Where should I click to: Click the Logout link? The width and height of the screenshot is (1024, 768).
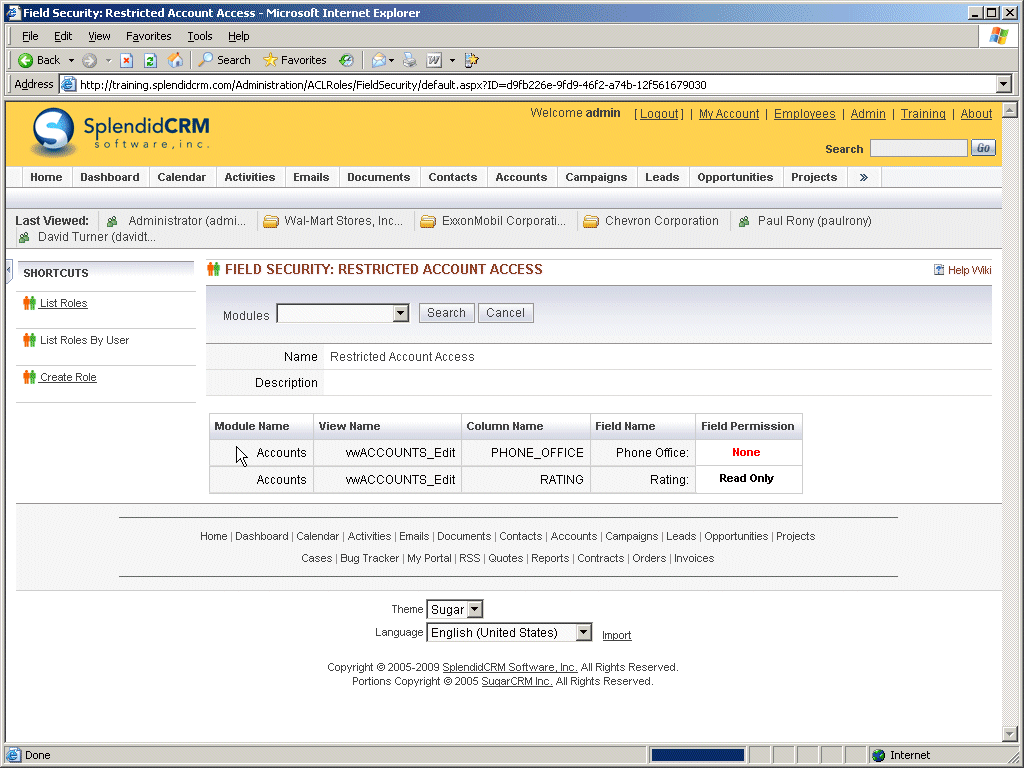point(659,114)
